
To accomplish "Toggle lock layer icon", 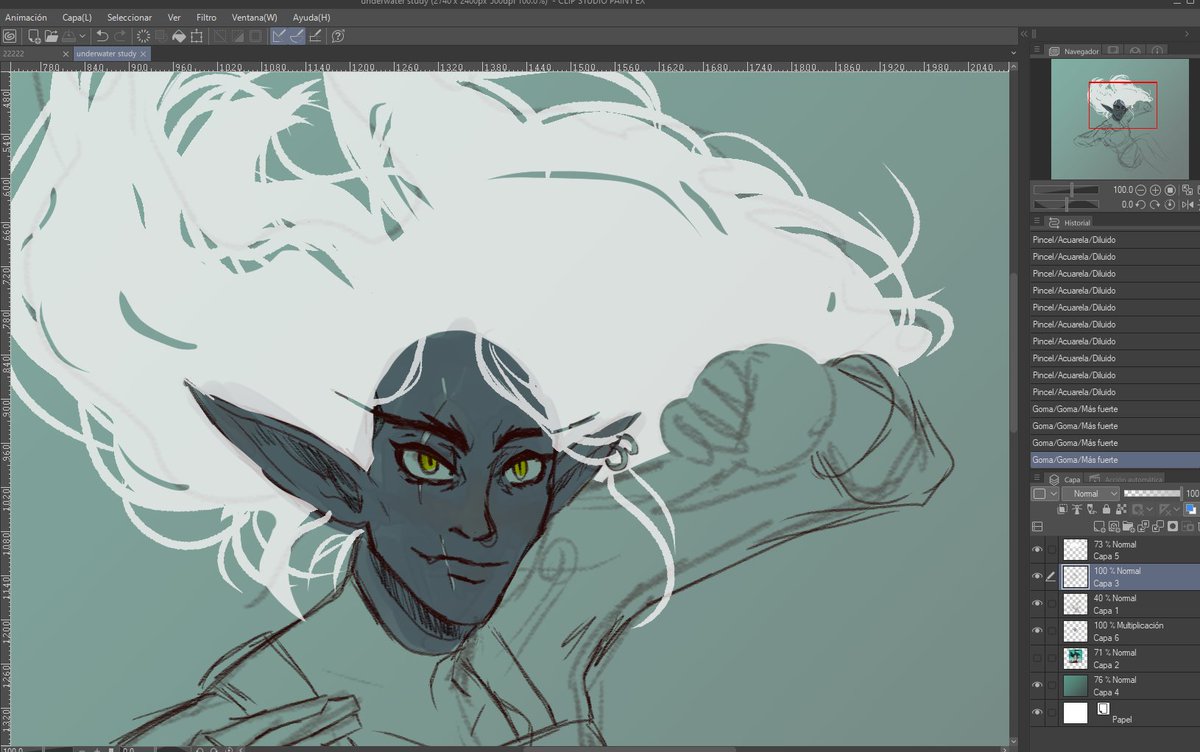I will [1106, 509].
